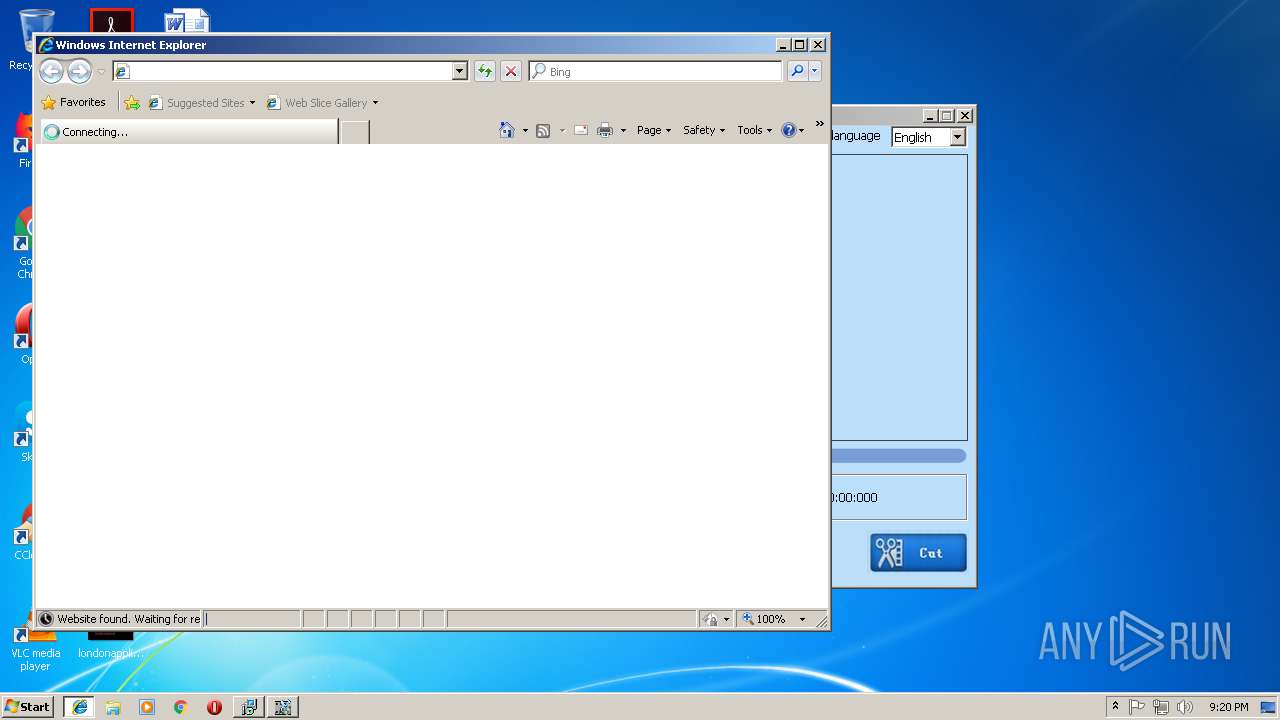Run search with the magnifier button
The image size is (1280, 720).
[797, 71]
